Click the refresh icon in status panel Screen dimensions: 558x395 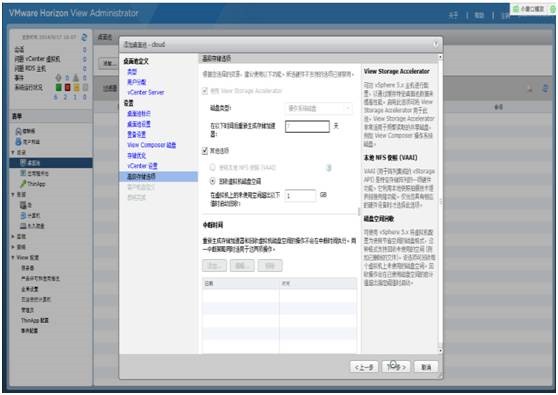(84, 37)
